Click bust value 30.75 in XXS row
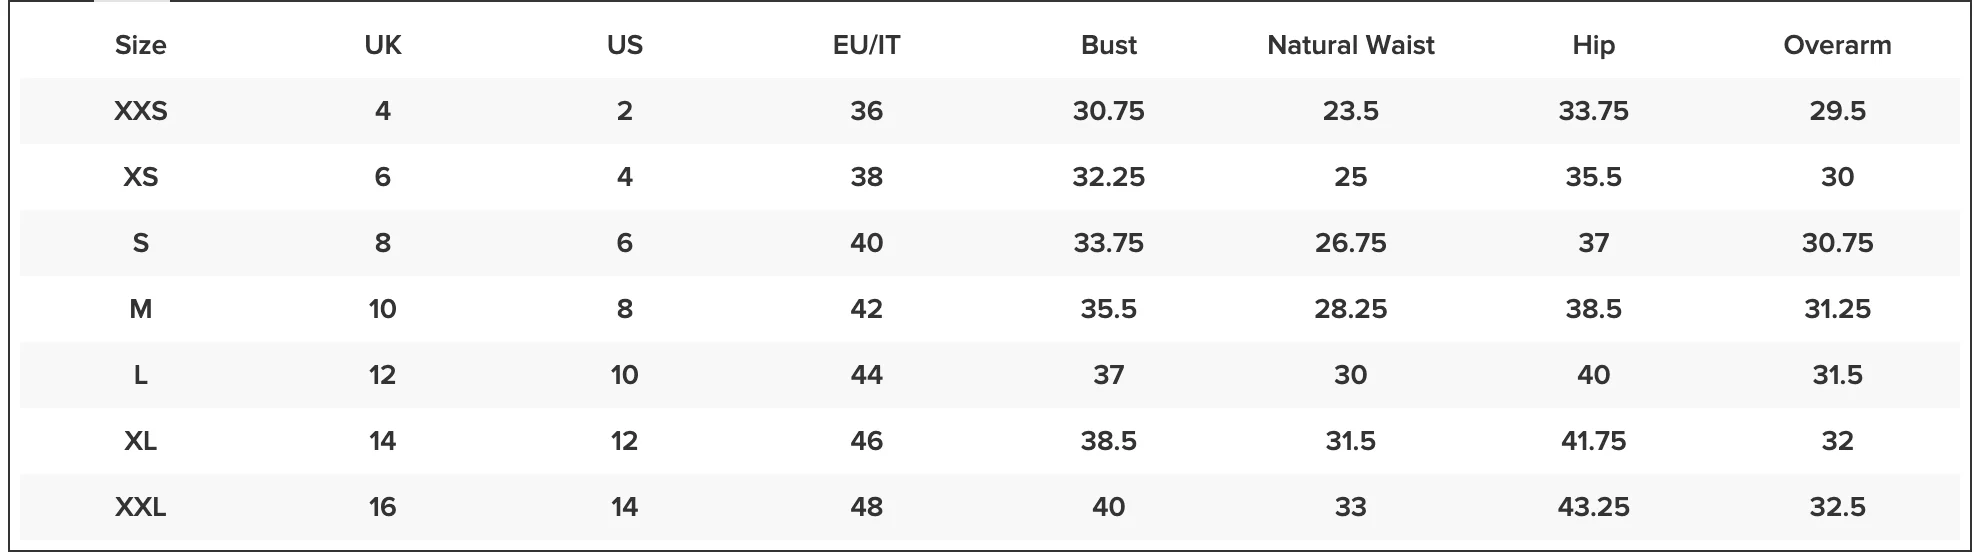 click(1108, 111)
